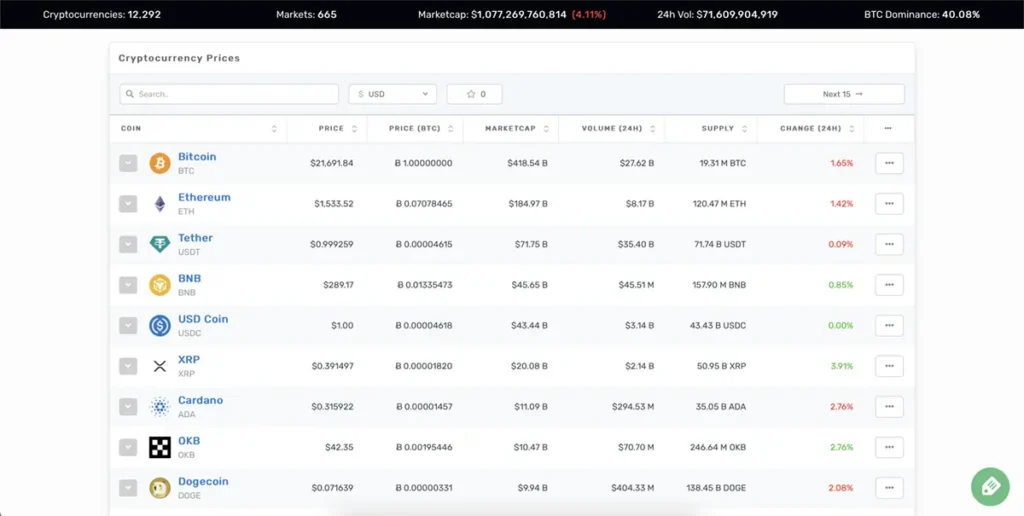Go to Next 15 coins

click(x=843, y=94)
